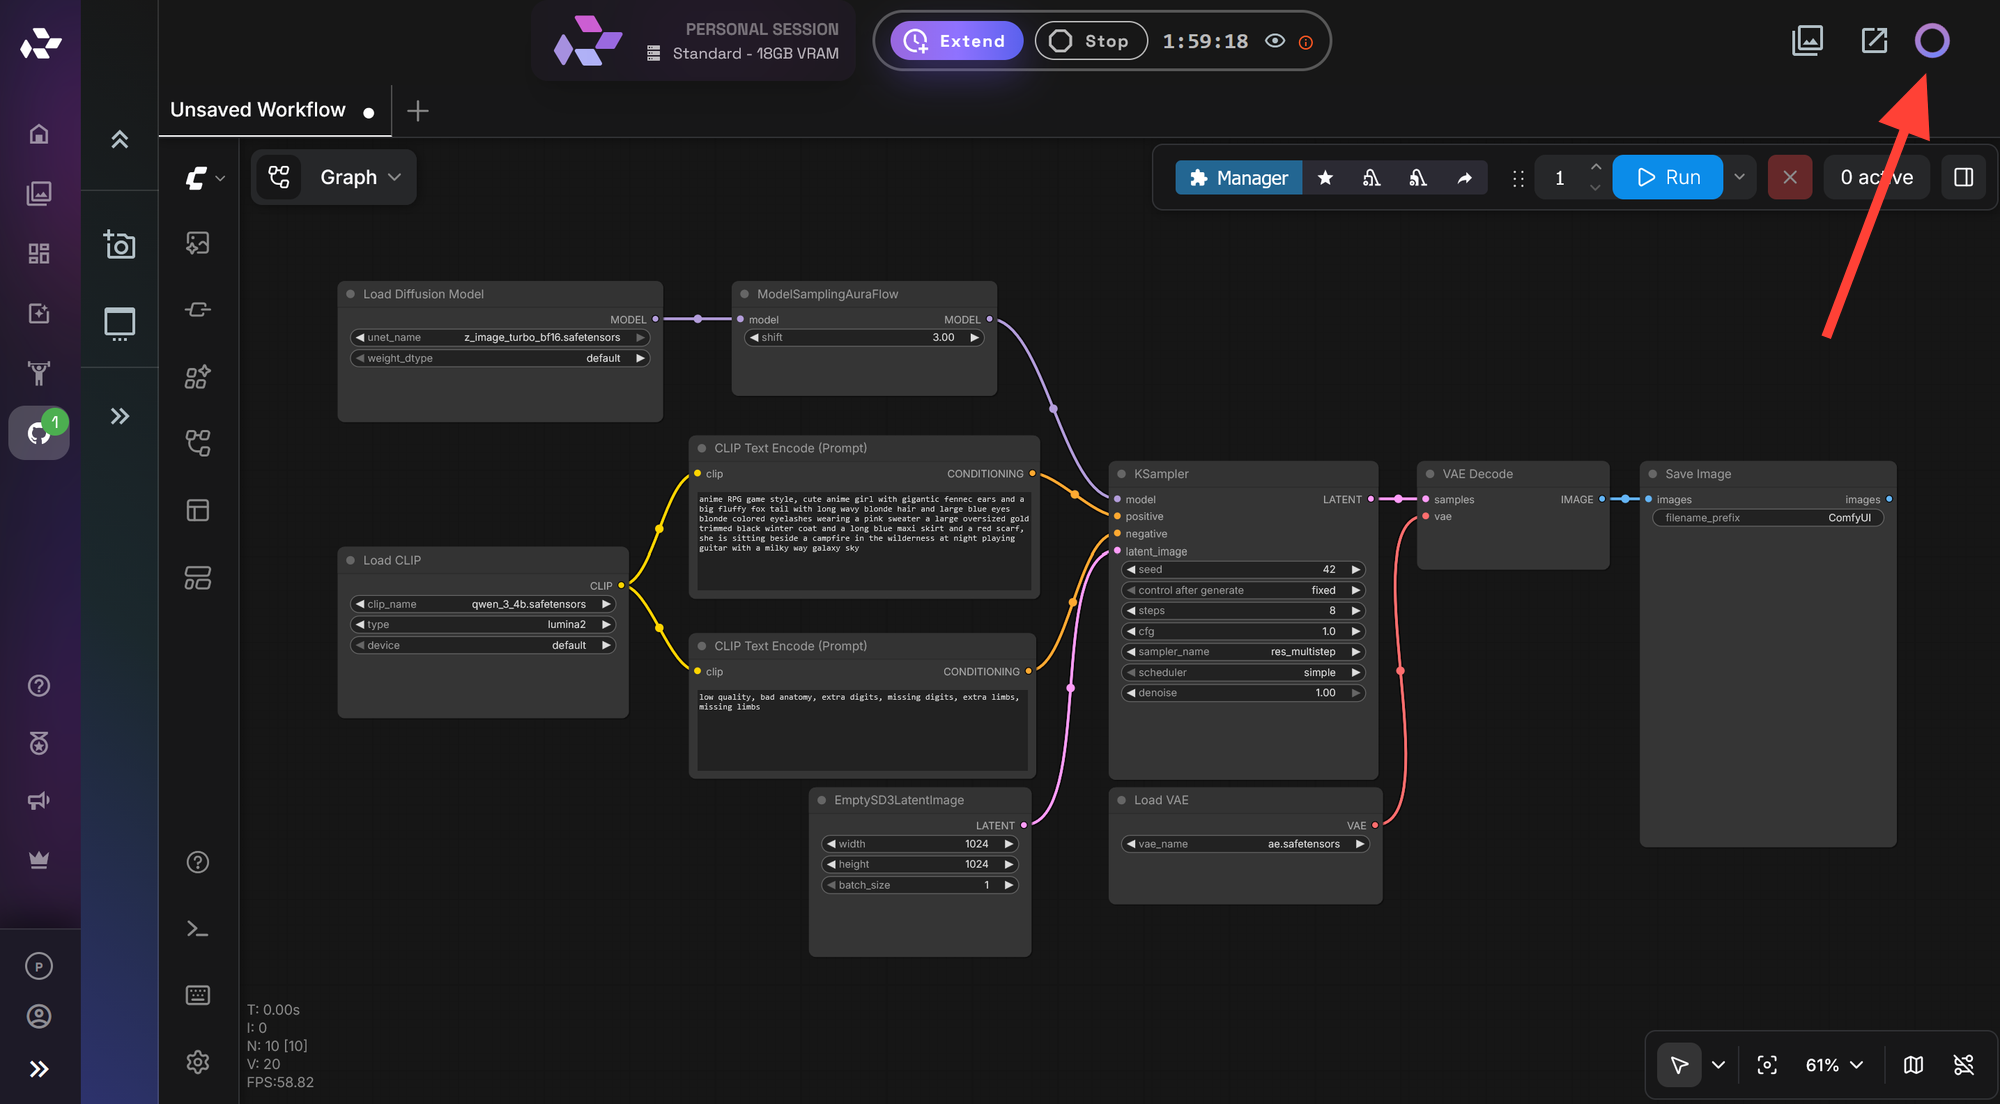Toggle collapse dot on Load Diffusion Model node

351,294
